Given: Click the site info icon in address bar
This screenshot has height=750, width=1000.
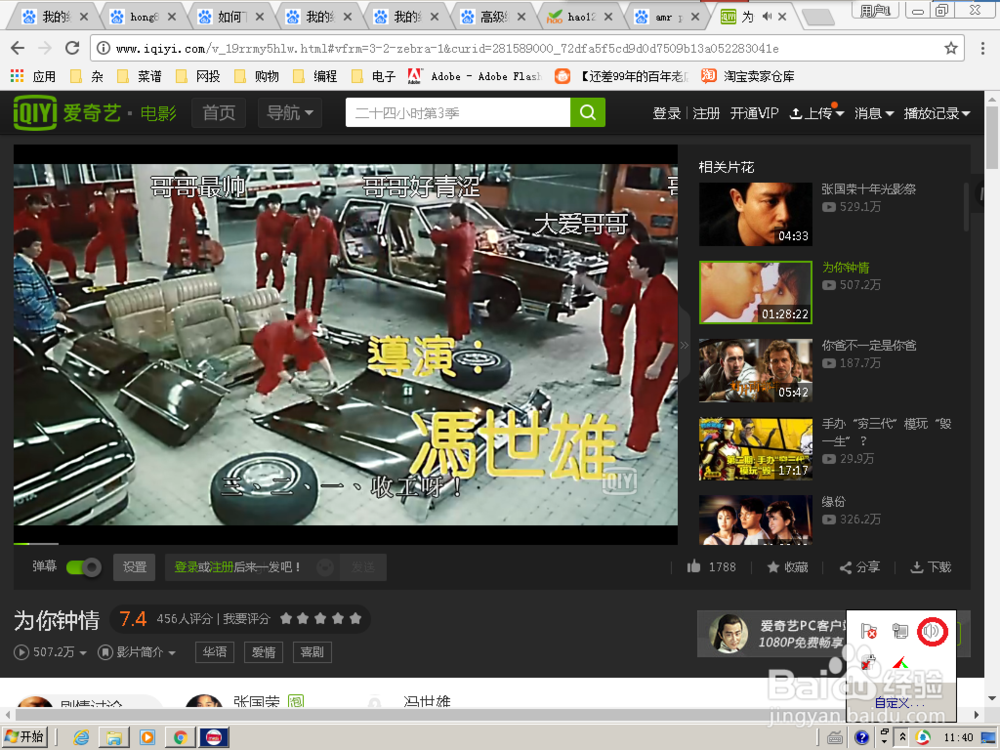Looking at the screenshot, I should pos(103,48).
